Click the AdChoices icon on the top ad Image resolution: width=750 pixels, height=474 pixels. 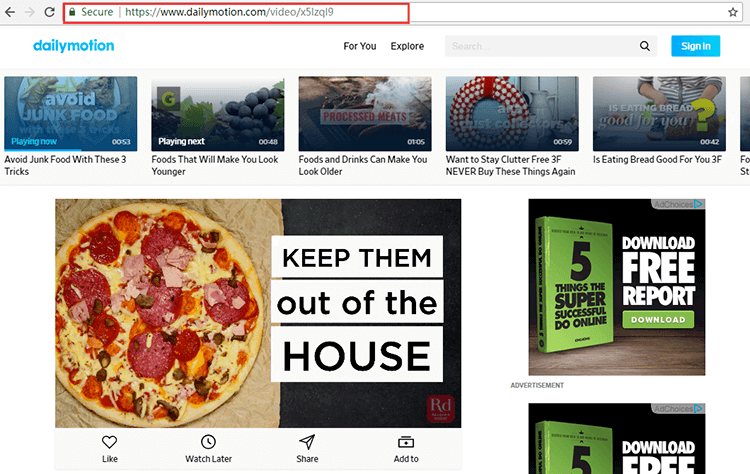(699, 204)
